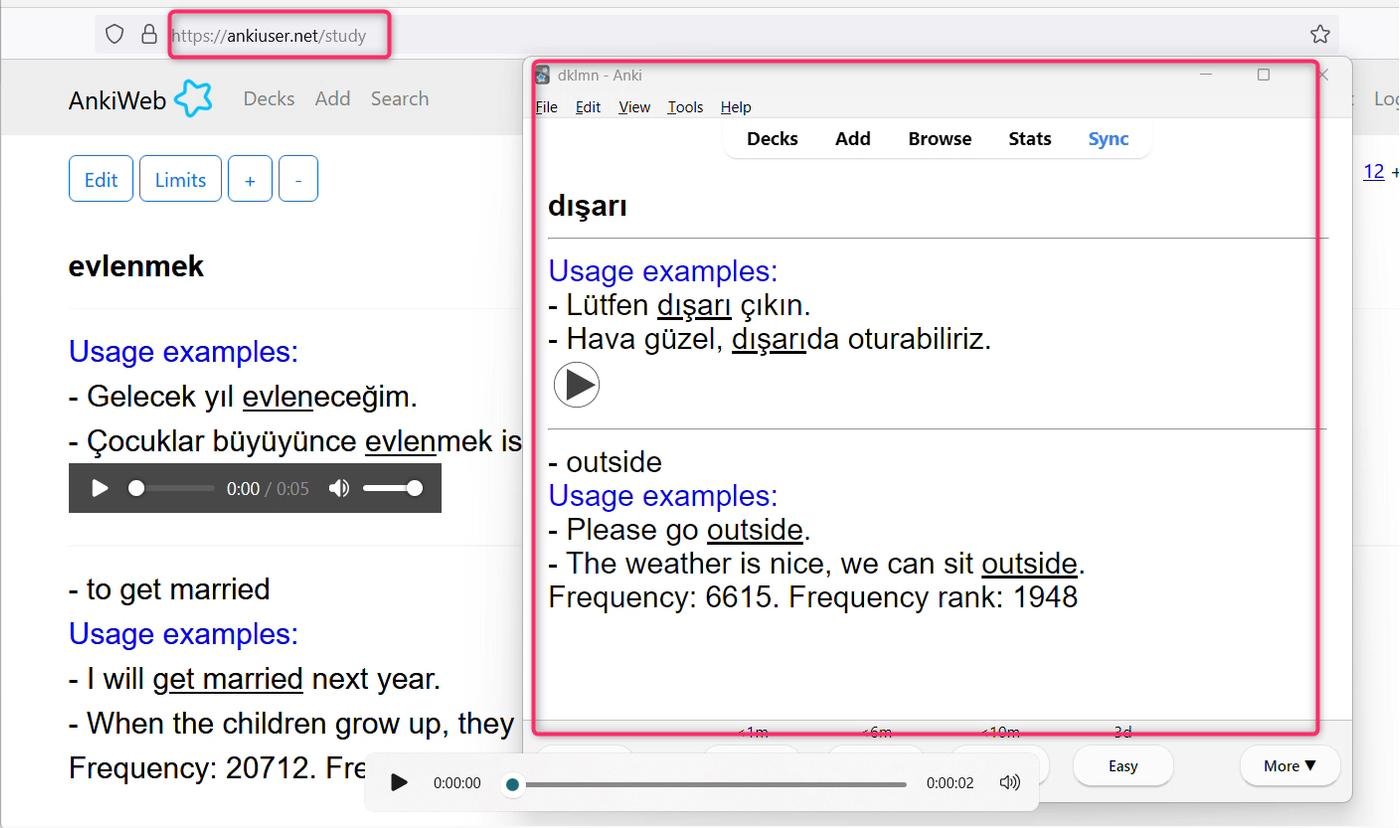The image size is (1400, 828).
Task: Open the File menu in Anki
Action: pos(547,107)
